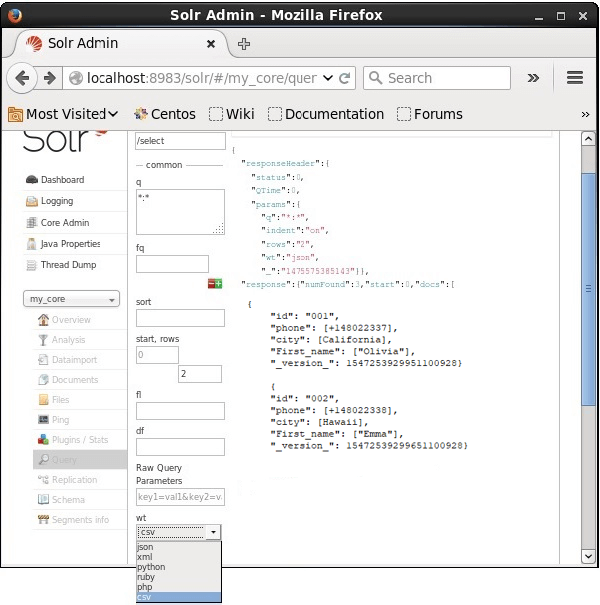Screen dimensions: 600x605
Task: Maximize the Firefox window
Action: [x=561, y=16]
